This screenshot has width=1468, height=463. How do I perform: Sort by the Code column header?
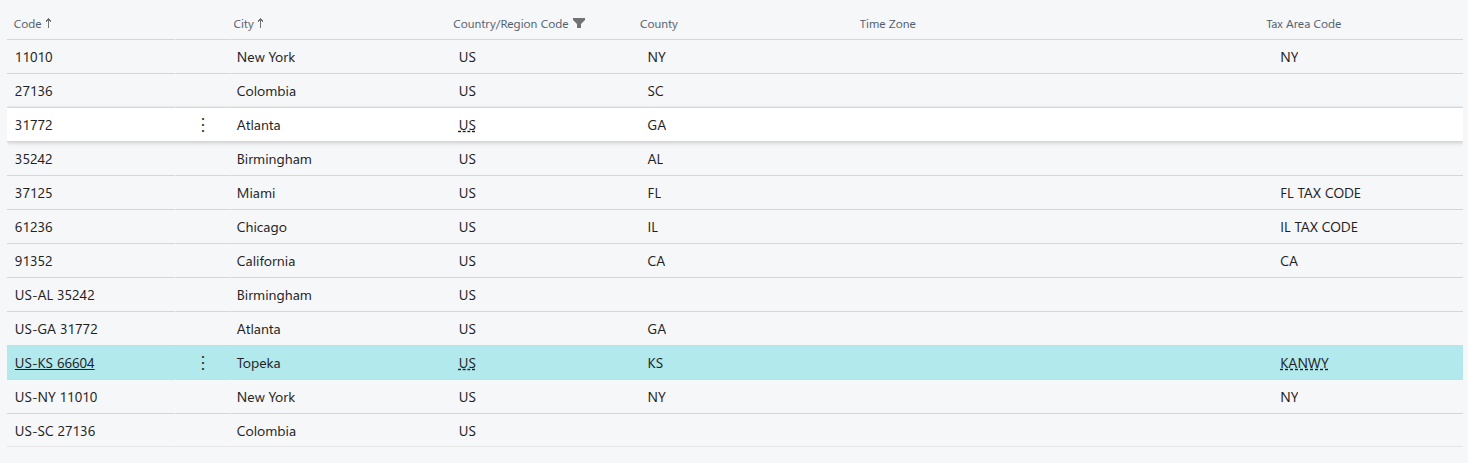[x=27, y=24]
